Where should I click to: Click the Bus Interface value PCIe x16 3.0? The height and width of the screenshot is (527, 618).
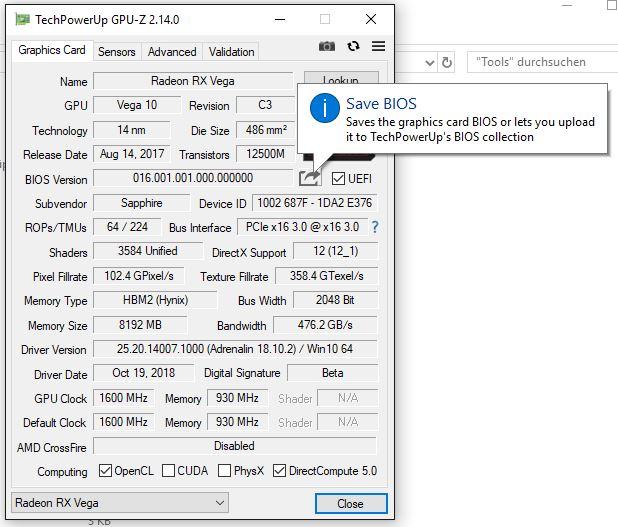(302, 227)
